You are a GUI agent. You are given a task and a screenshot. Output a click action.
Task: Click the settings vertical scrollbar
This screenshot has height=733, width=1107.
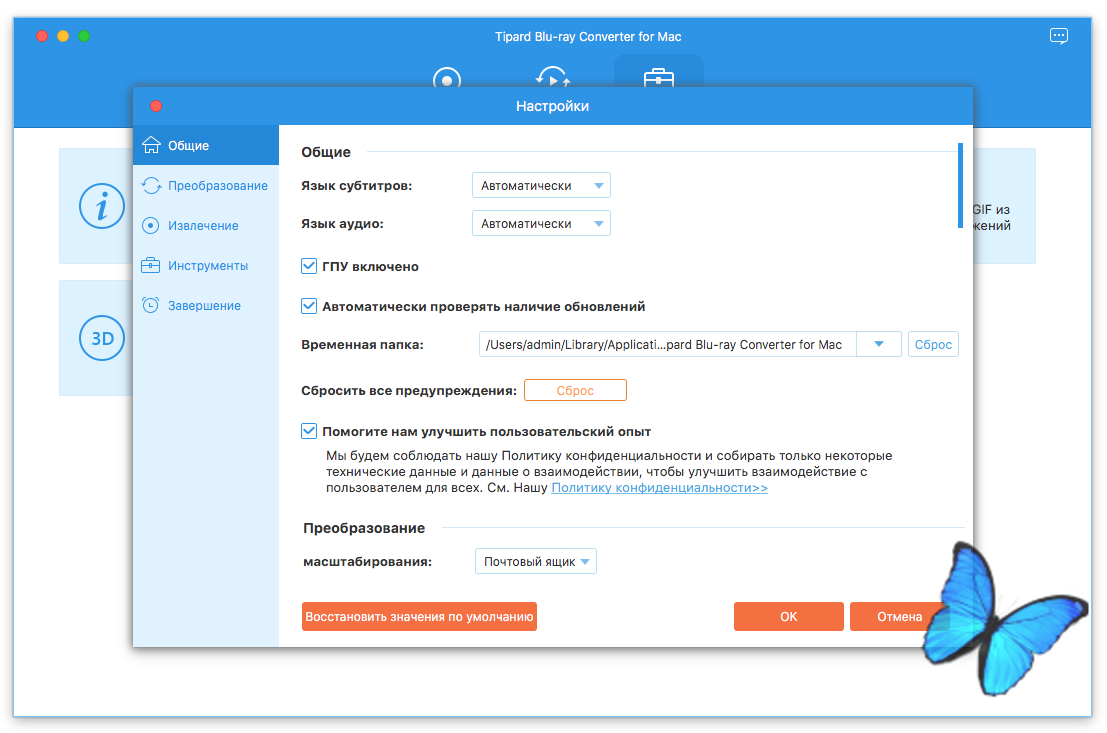point(960,186)
